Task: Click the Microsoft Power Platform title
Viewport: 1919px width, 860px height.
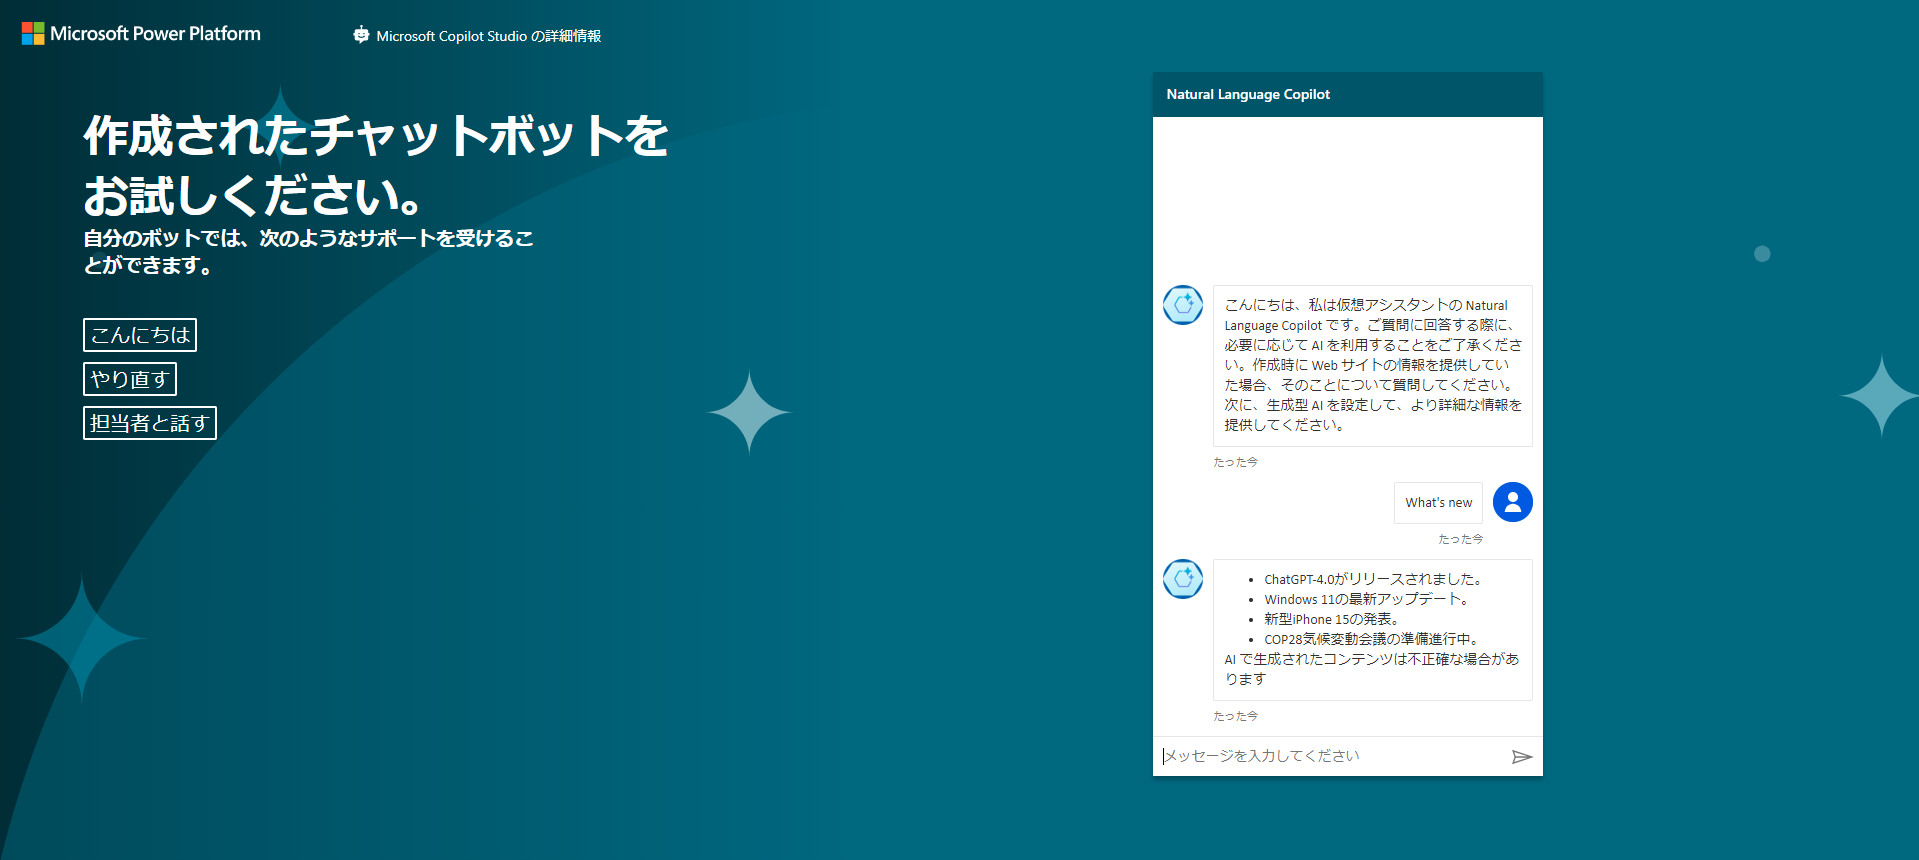Action: [x=155, y=34]
